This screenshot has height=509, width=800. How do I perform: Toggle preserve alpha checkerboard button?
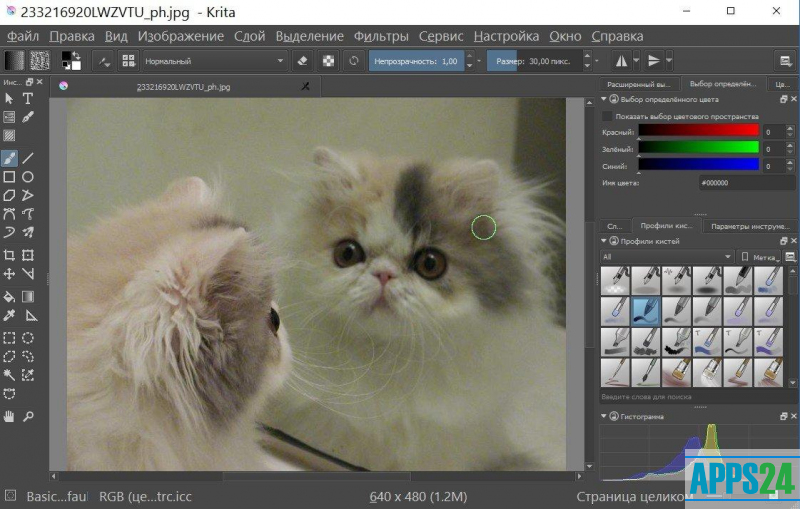point(328,61)
